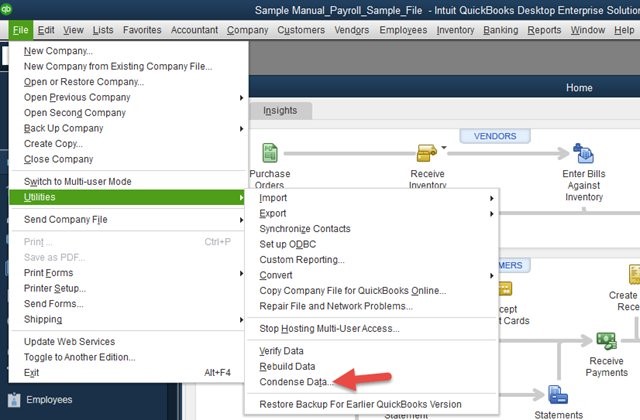Expand Convert submenu in Utilities
The image size is (640, 420).
(492, 276)
